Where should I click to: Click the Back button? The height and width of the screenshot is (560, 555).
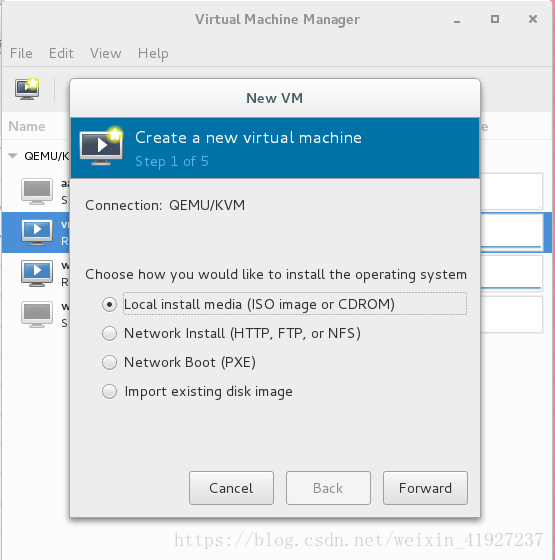tap(328, 488)
